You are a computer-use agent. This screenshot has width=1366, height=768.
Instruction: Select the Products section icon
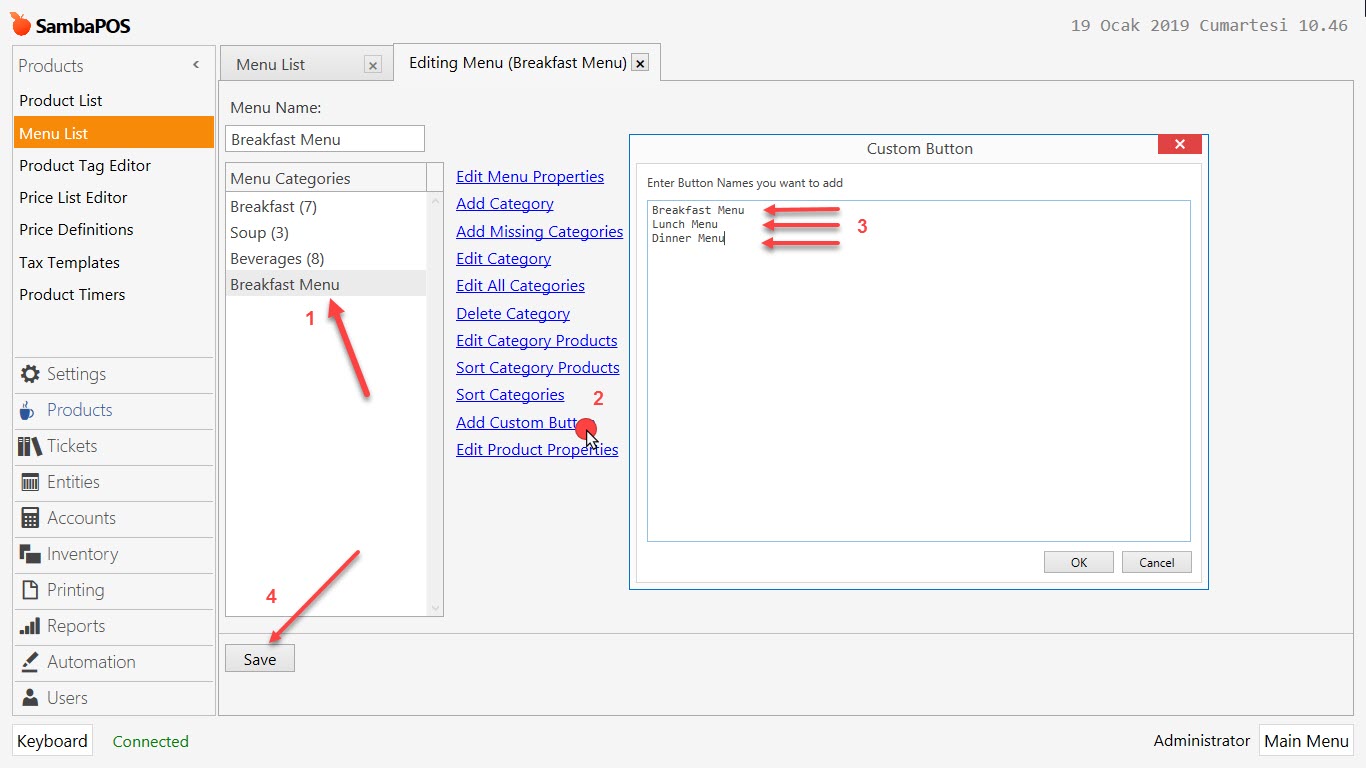tap(78, 410)
